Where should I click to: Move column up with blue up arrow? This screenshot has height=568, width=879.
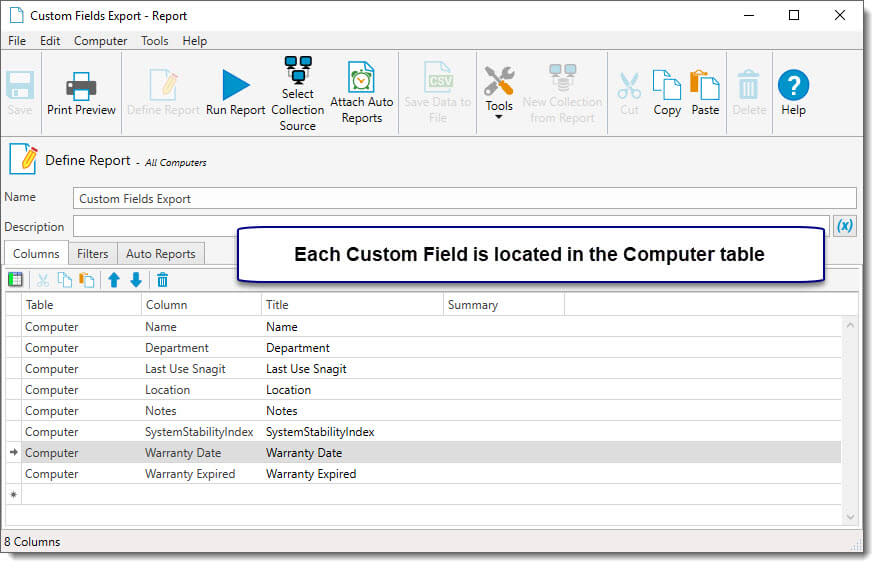tap(114, 279)
